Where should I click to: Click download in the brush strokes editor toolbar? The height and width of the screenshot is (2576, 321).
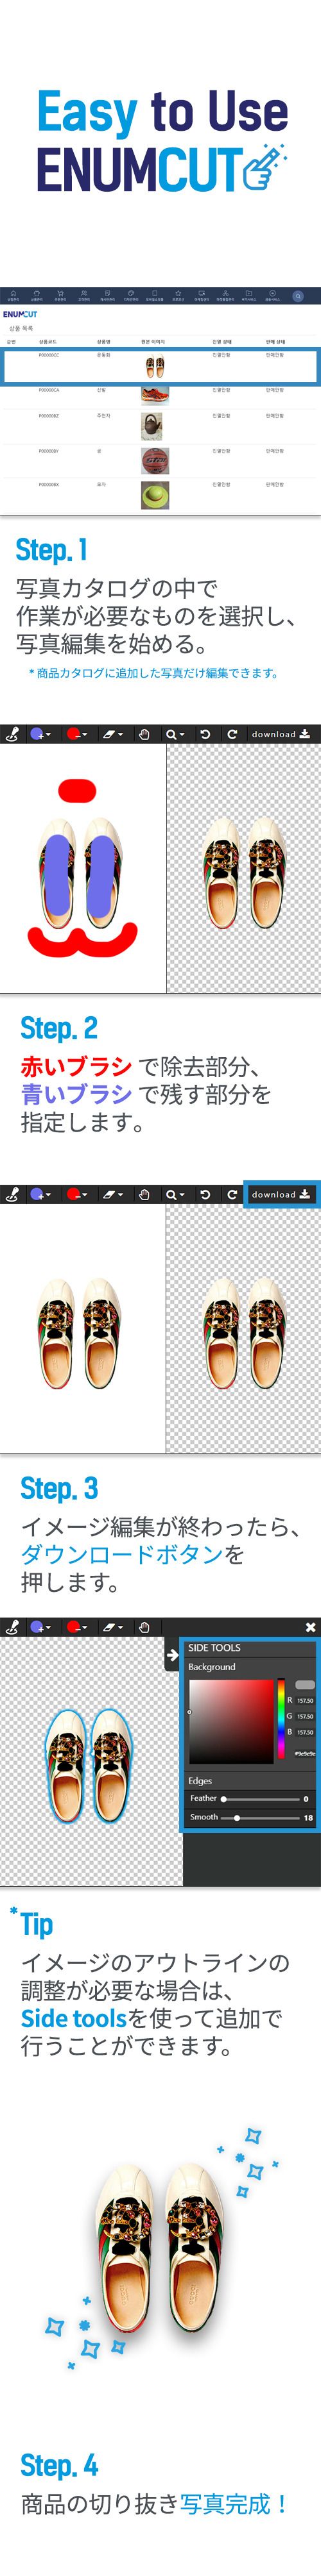pyautogui.click(x=281, y=734)
